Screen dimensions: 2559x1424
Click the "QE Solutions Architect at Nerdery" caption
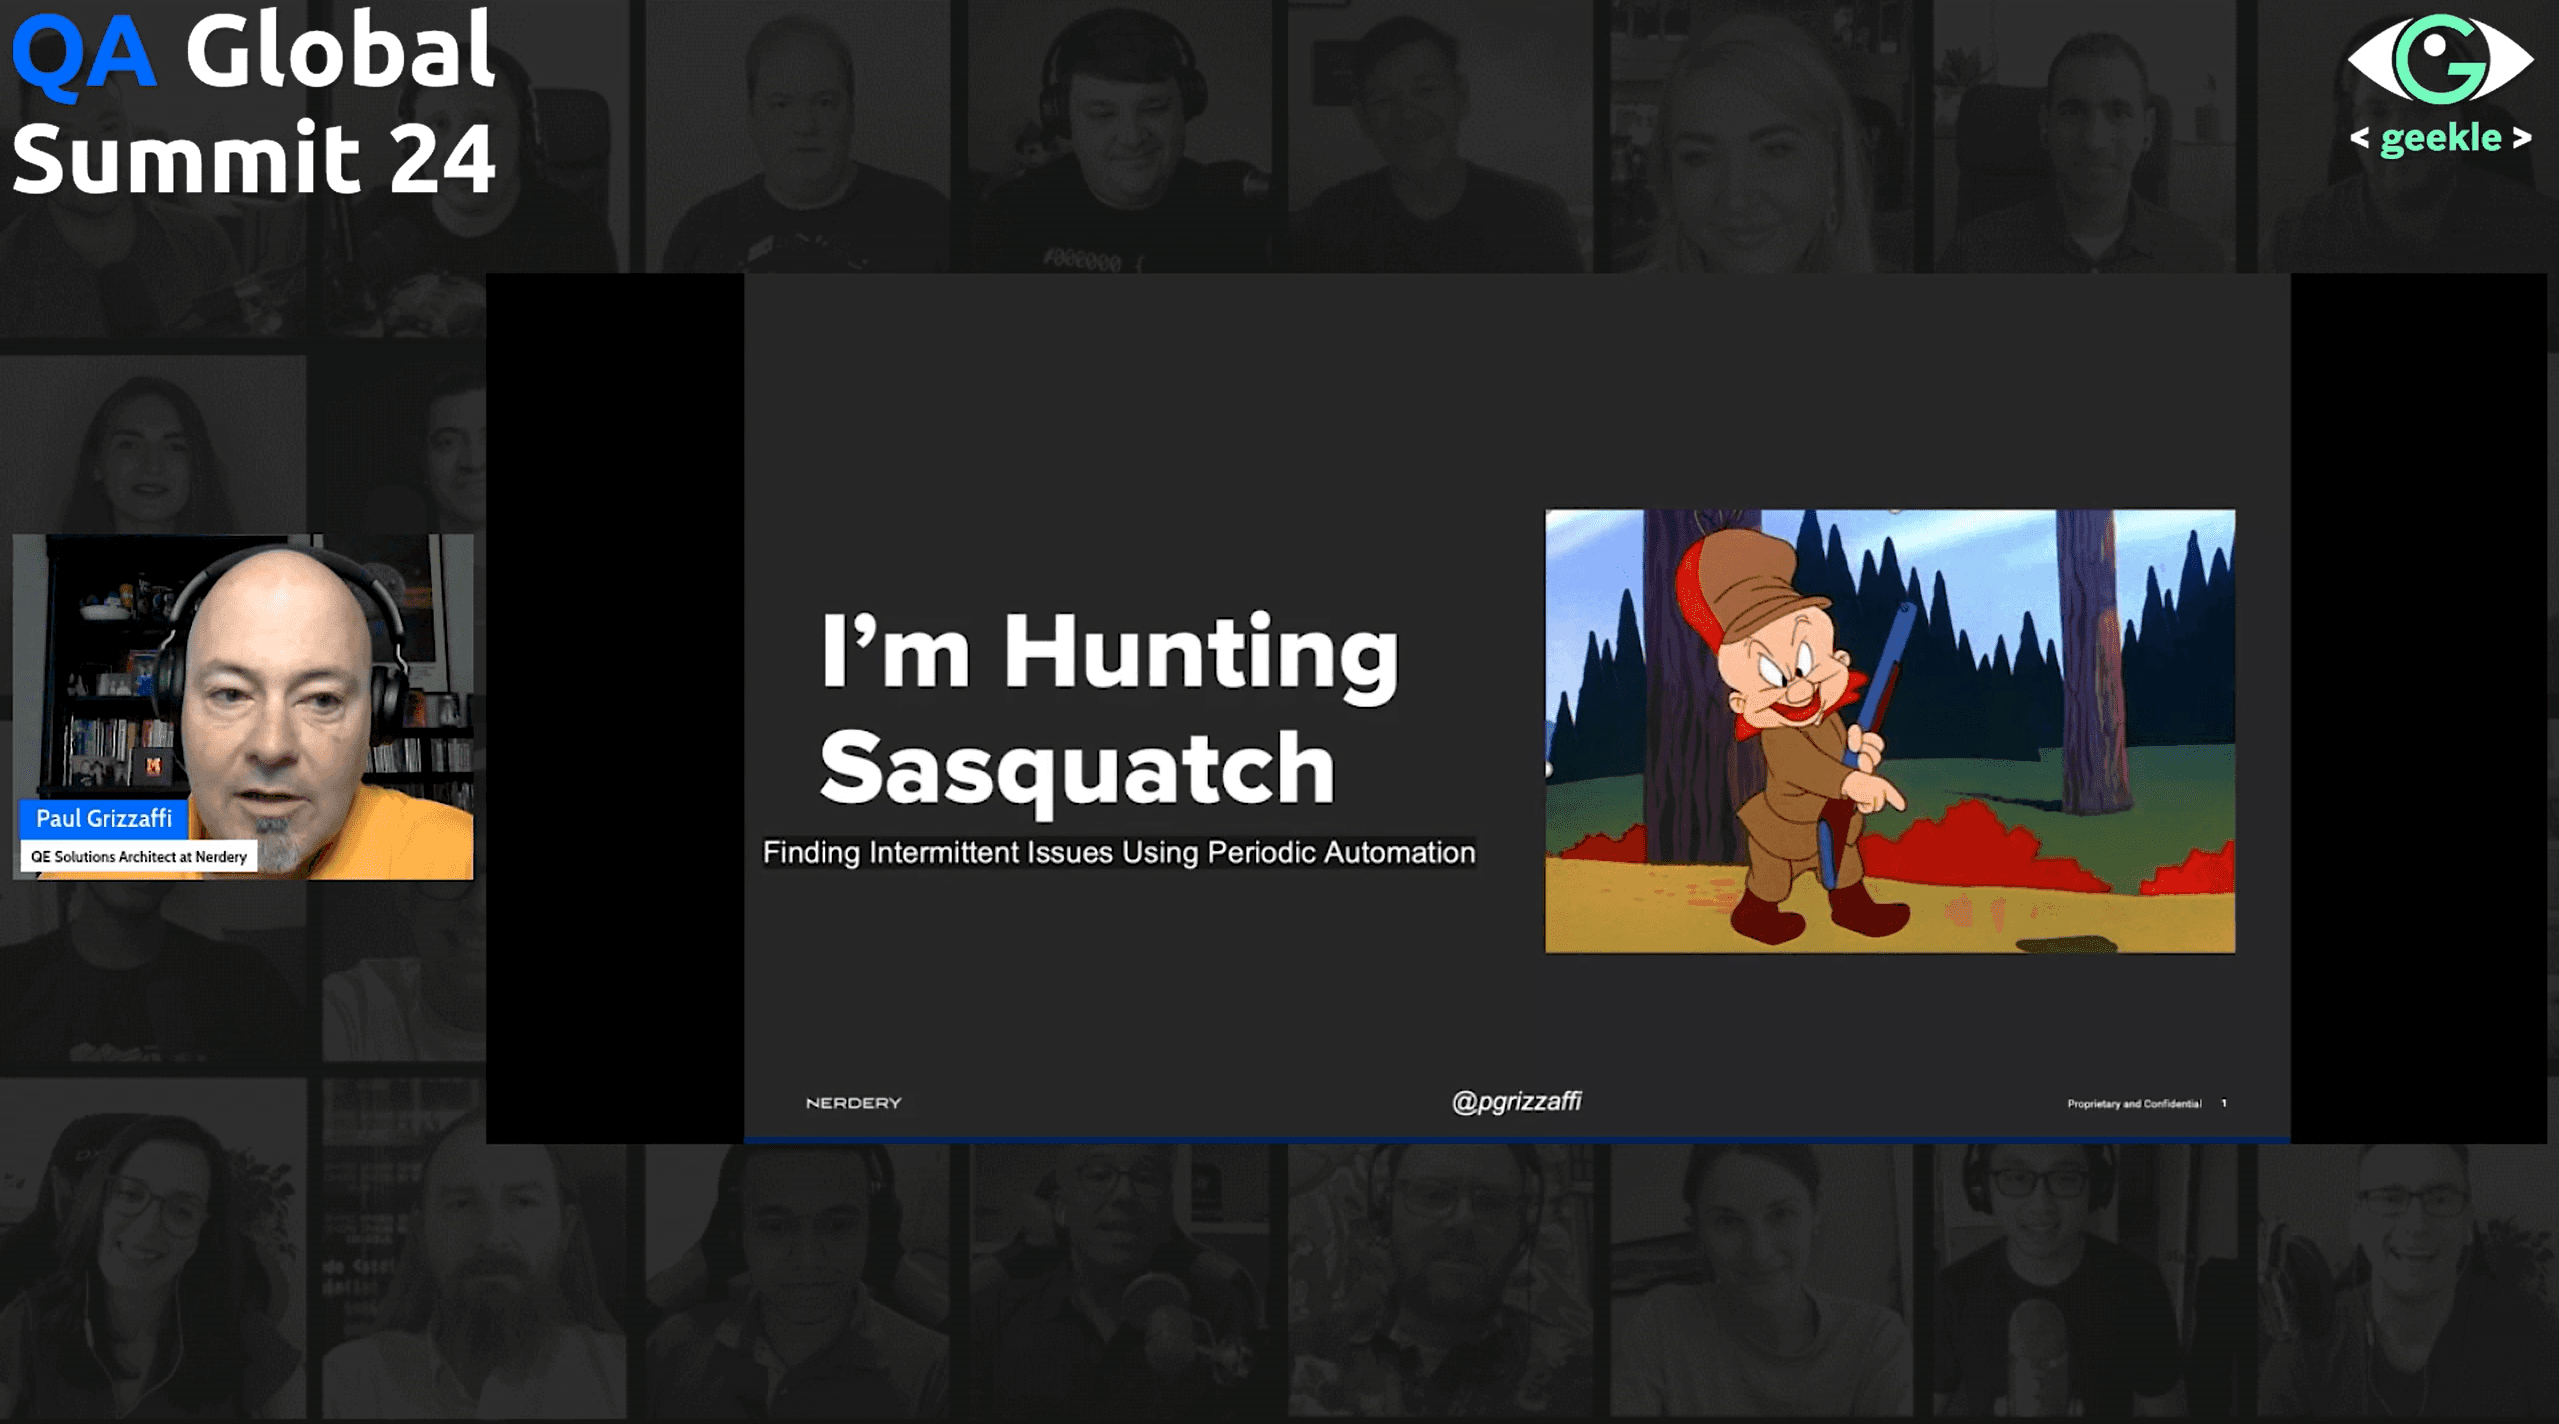(139, 856)
